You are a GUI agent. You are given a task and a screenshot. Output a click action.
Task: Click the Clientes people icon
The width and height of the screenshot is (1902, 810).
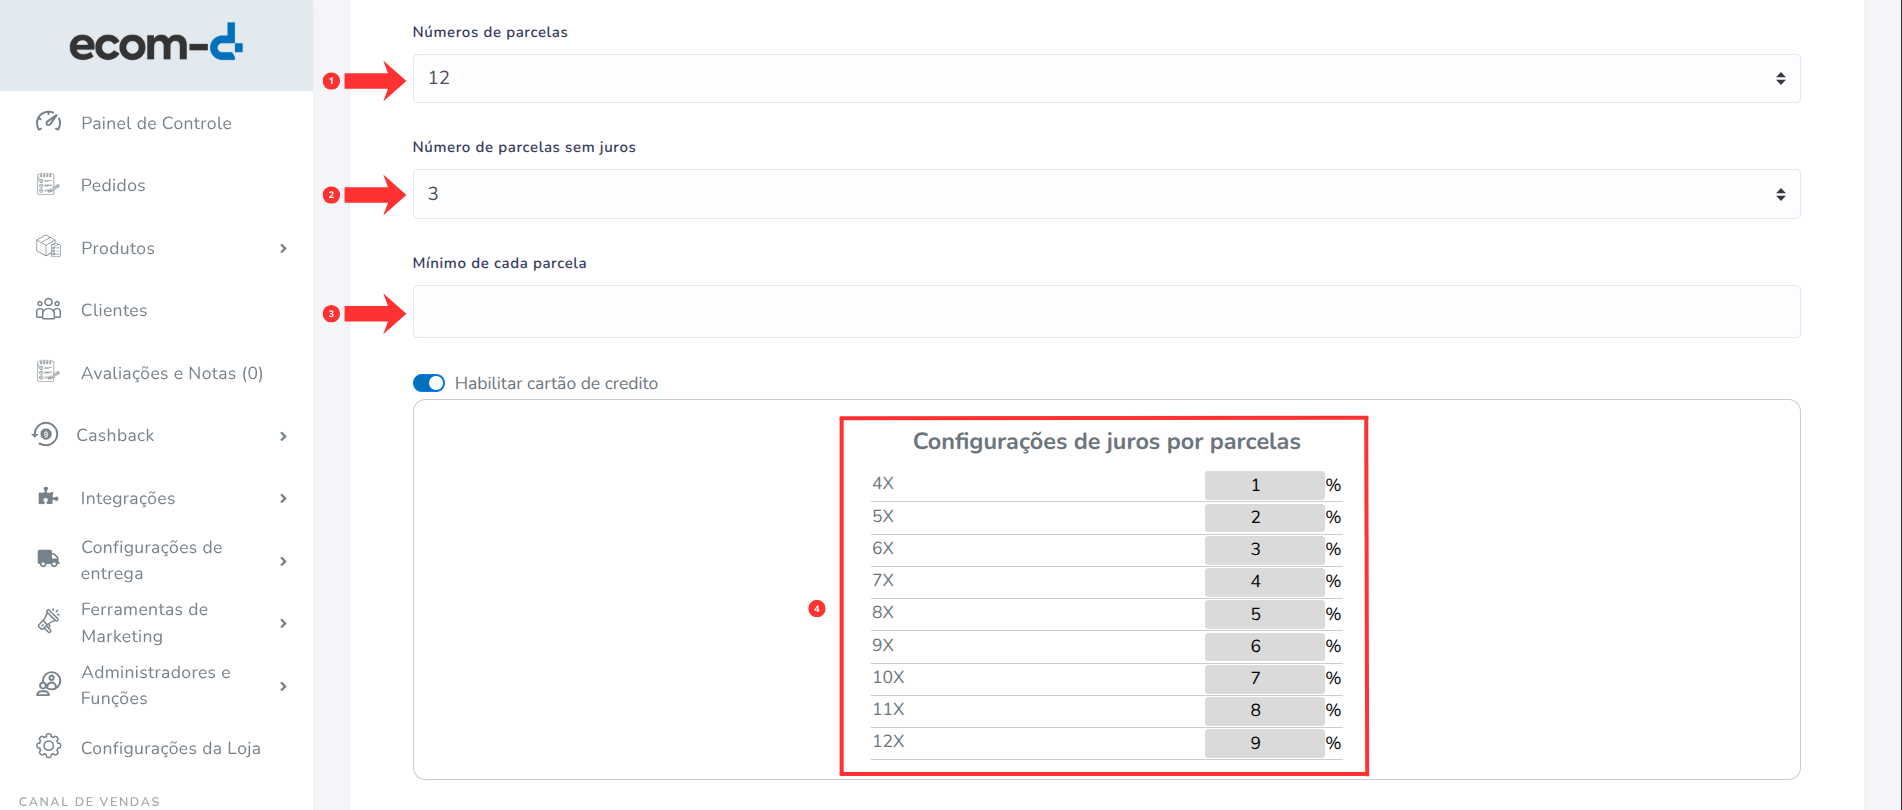48,310
